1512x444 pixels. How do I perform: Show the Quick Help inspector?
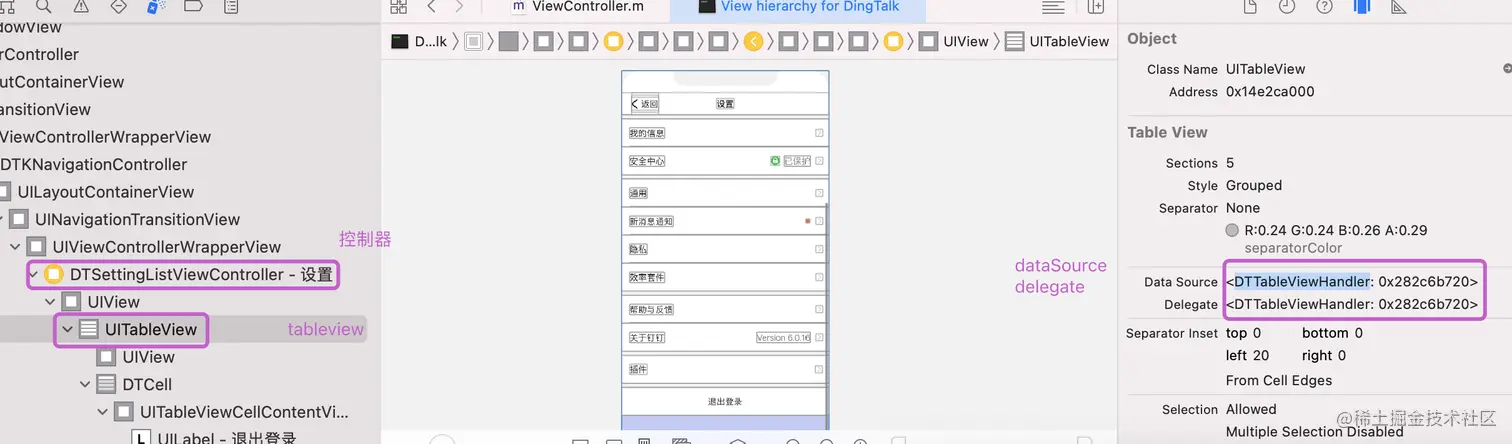click(x=1324, y=6)
